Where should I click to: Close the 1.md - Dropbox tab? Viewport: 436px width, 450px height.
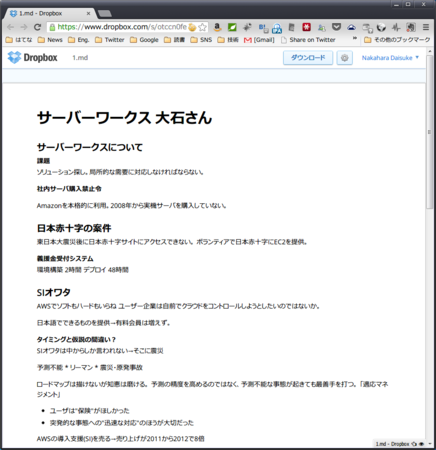(x=88, y=13)
